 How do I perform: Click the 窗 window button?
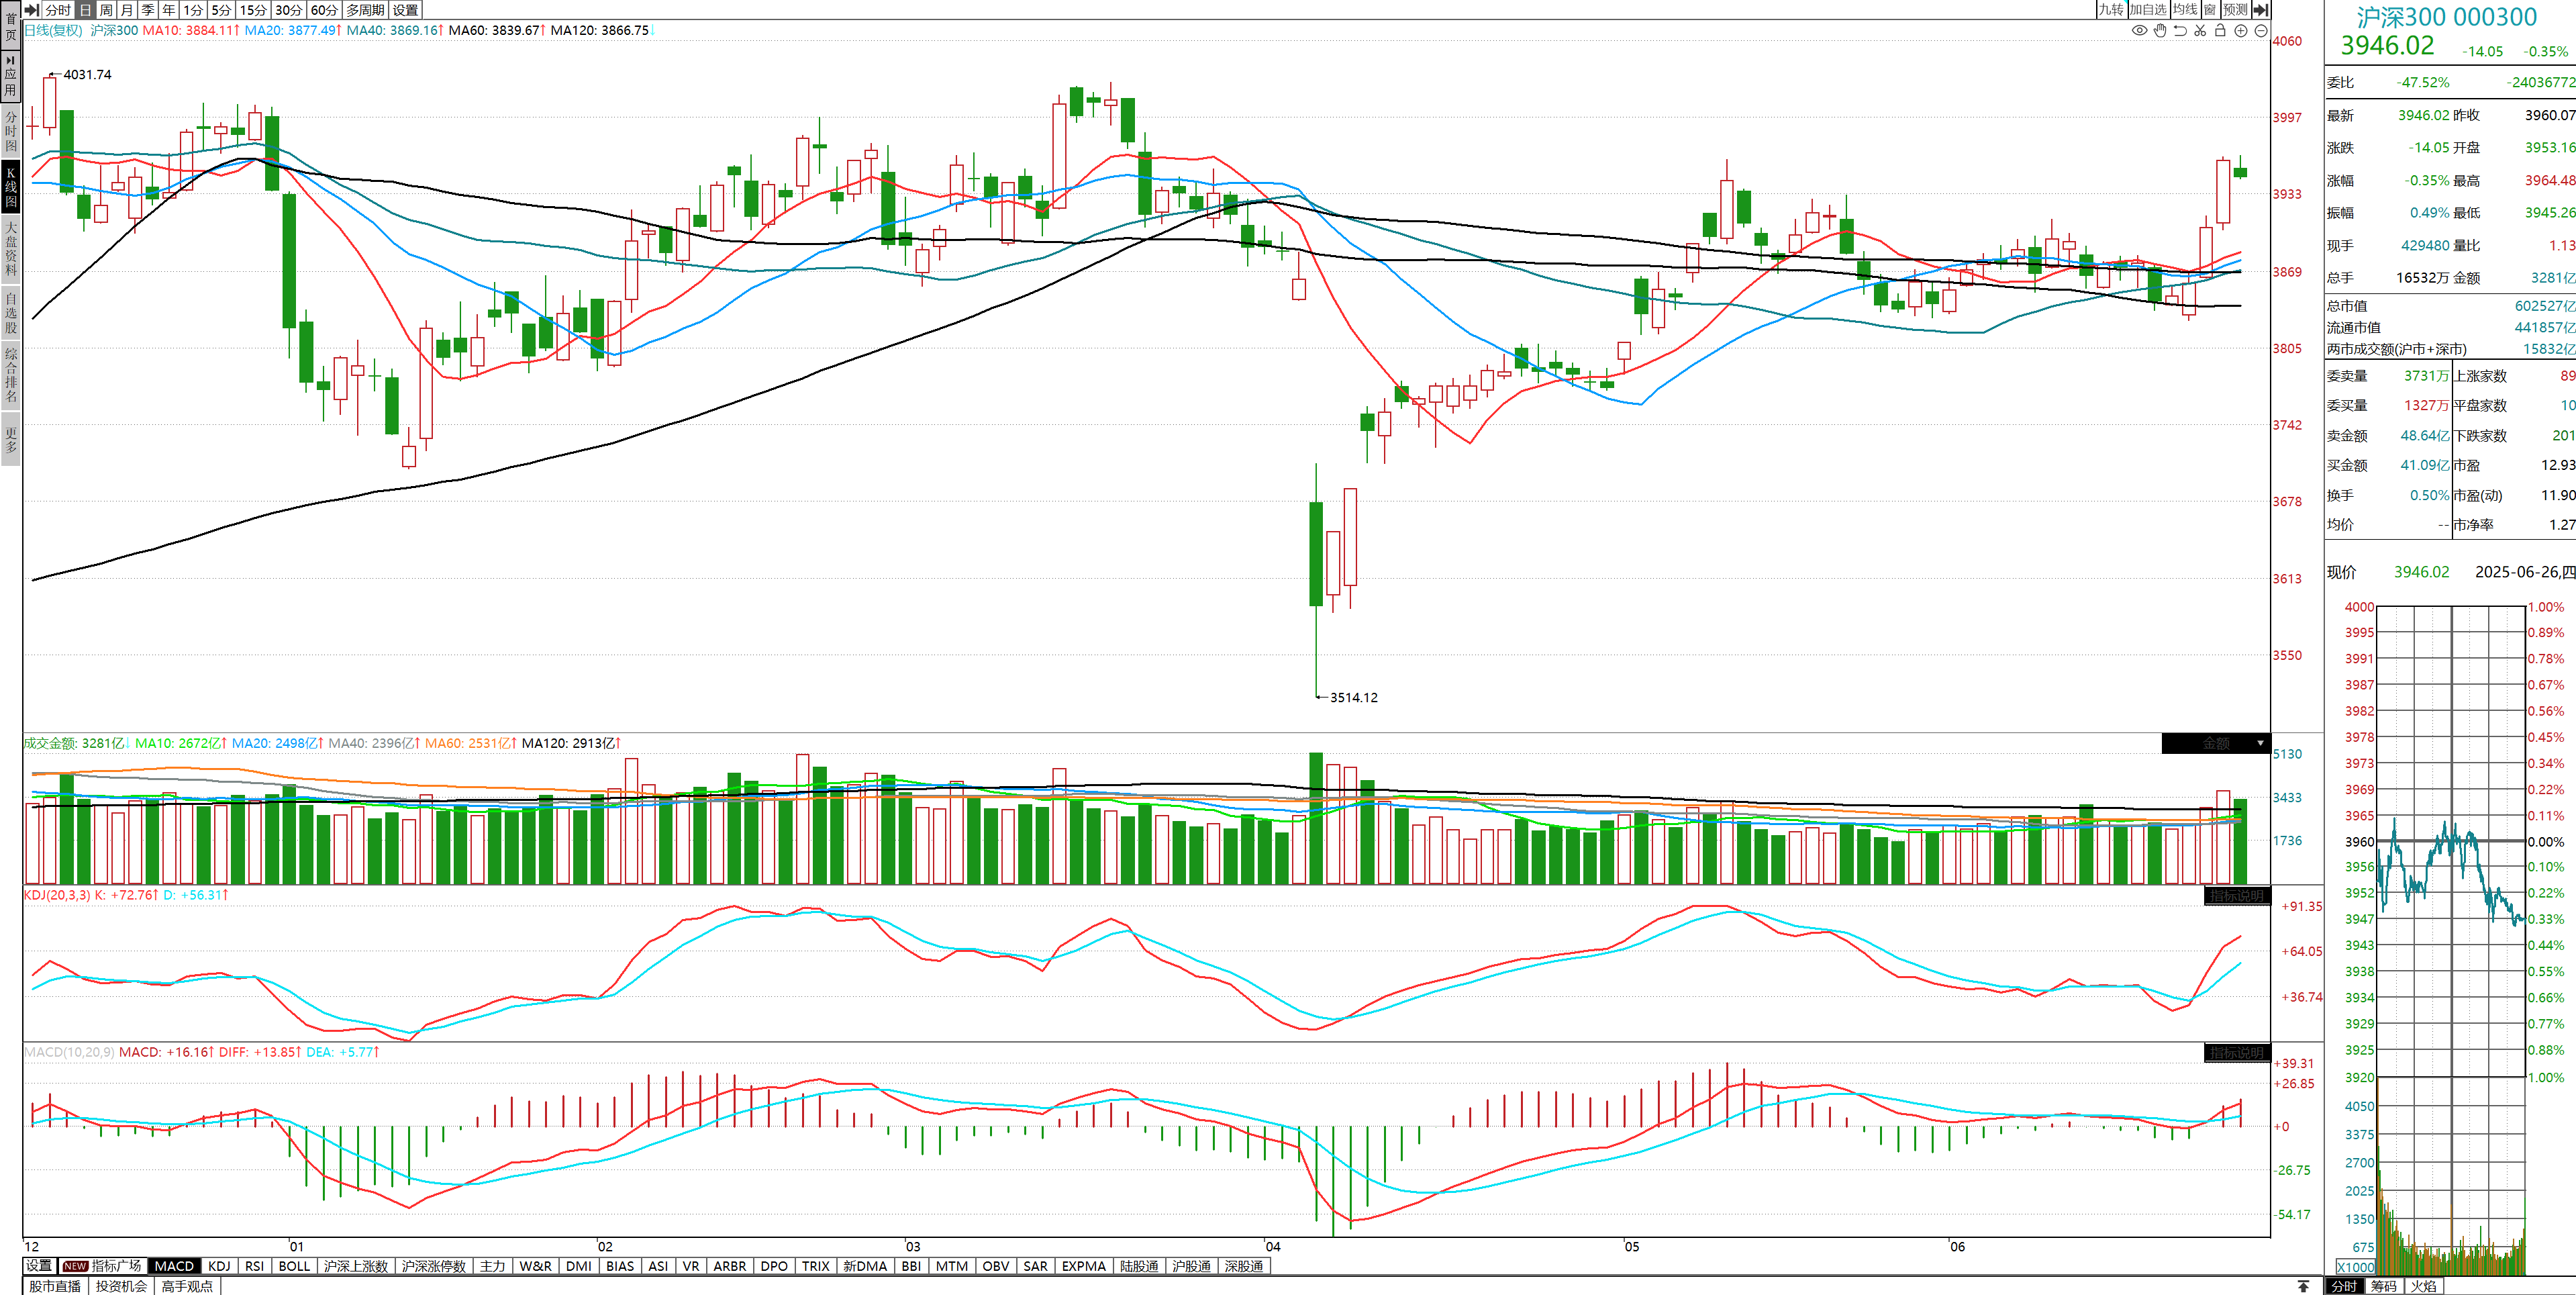pos(2210,10)
